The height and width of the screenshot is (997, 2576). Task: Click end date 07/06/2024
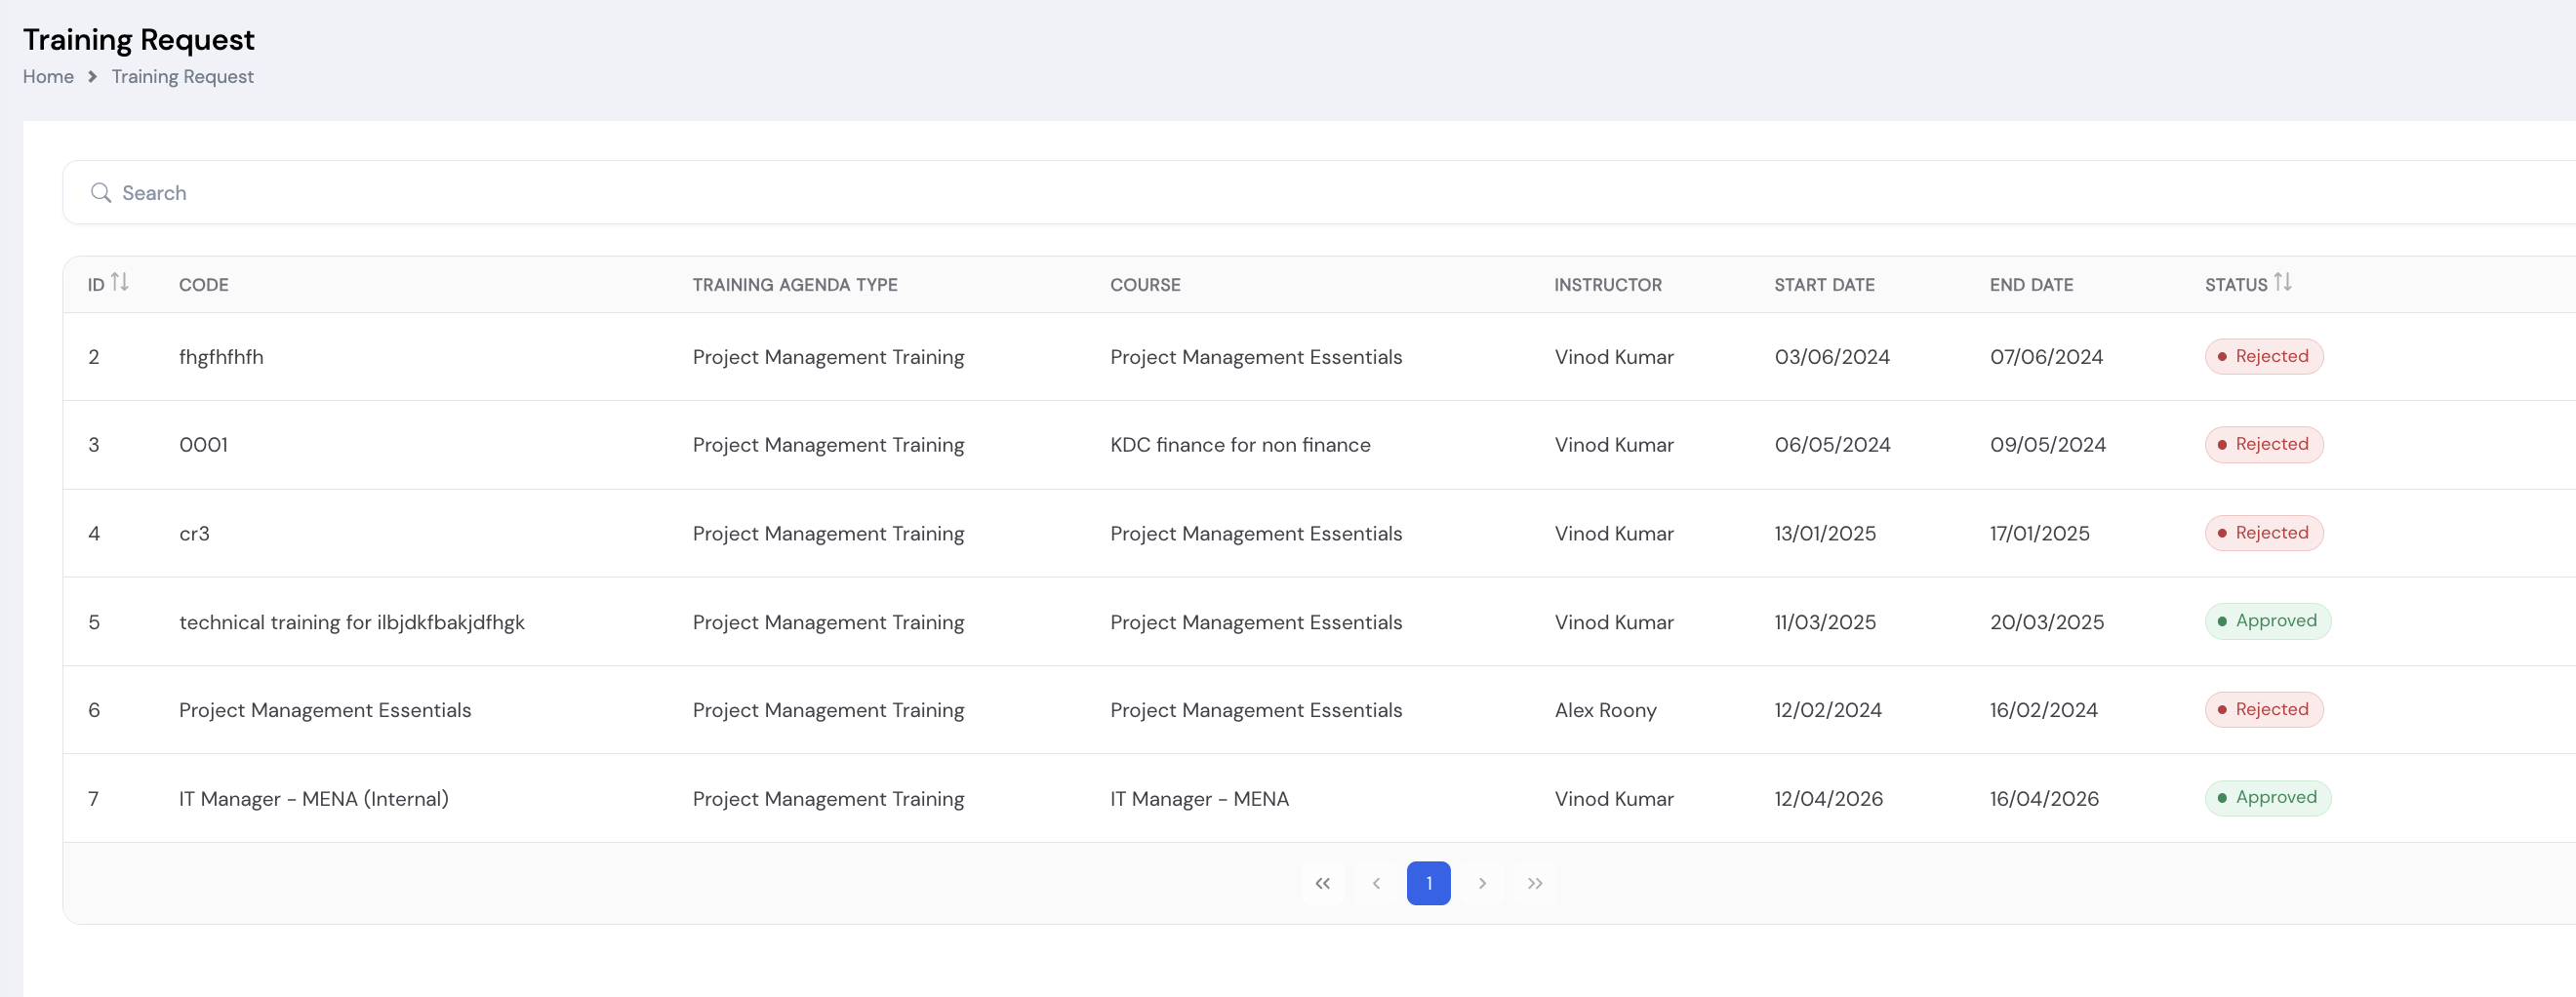[x=2046, y=357]
